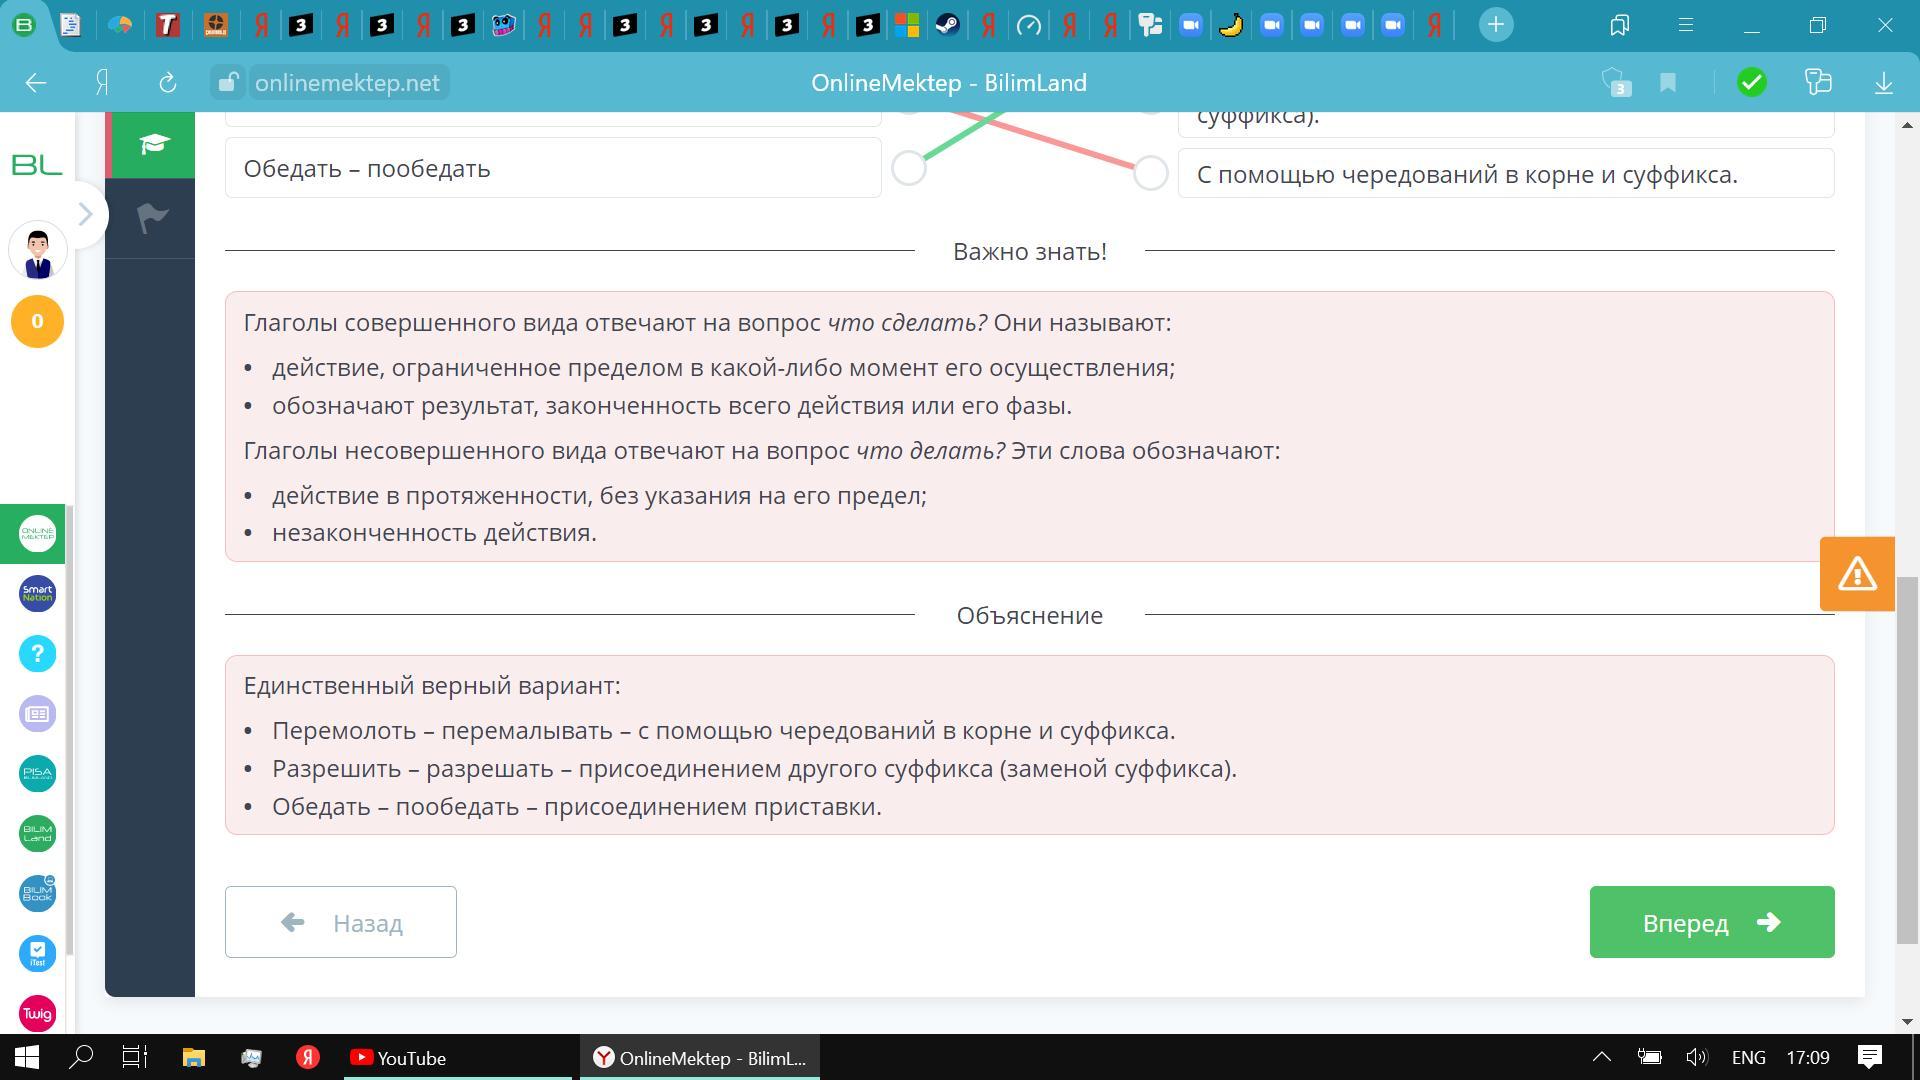Click the question mark help icon
The height and width of the screenshot is (1080, 1920).
(x=37, y=654)
